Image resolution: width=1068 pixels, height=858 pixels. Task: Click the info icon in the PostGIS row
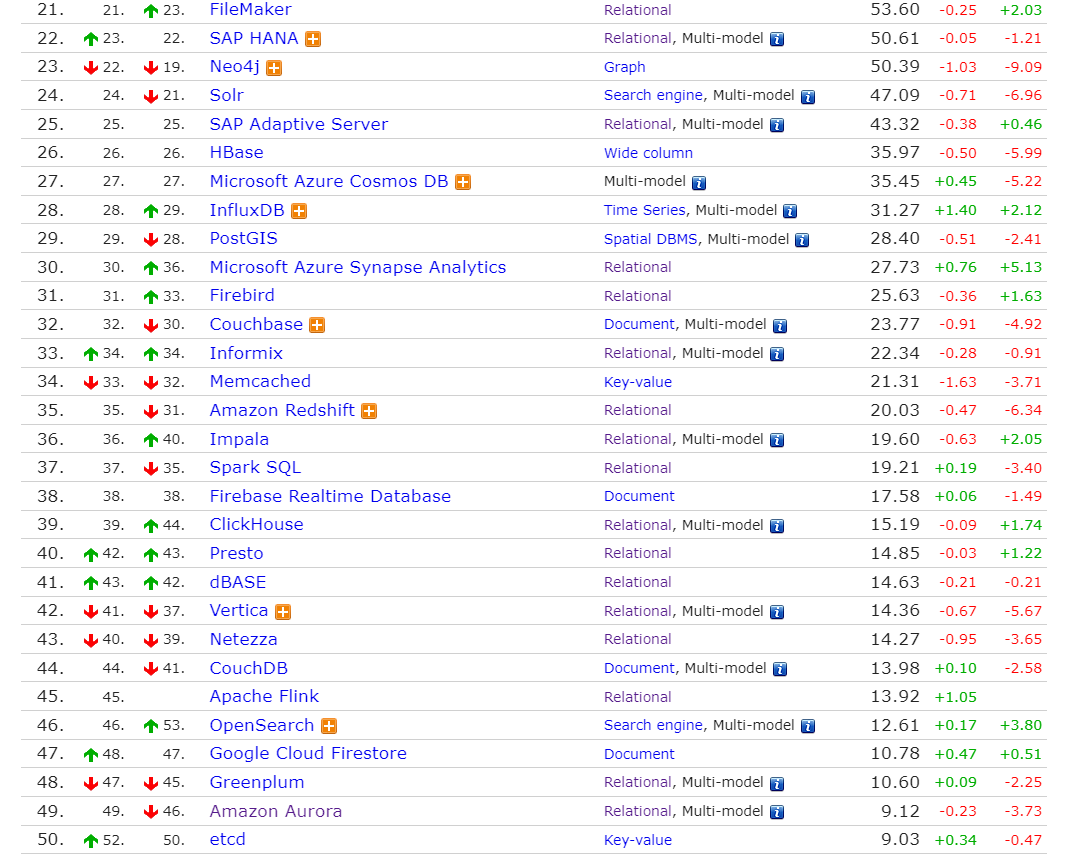(x=802, y=240)
